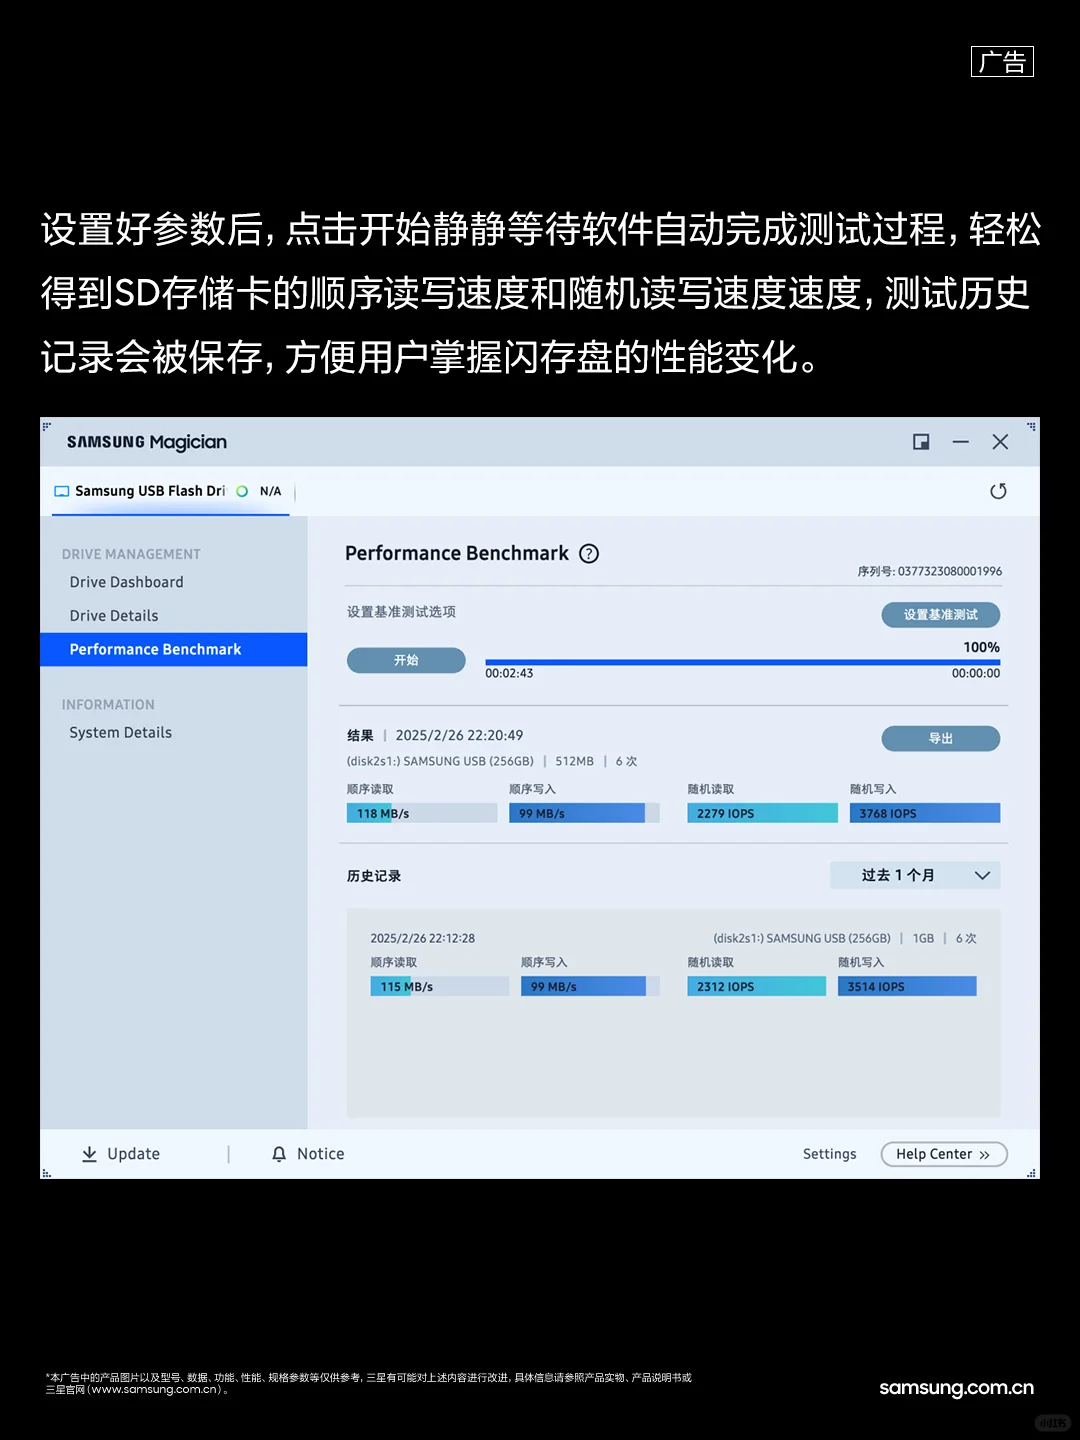The width and height of the screenshot is (1080, 1440).
Task: Click the 设置基准测试 button
Action: [x=940, y=614]
